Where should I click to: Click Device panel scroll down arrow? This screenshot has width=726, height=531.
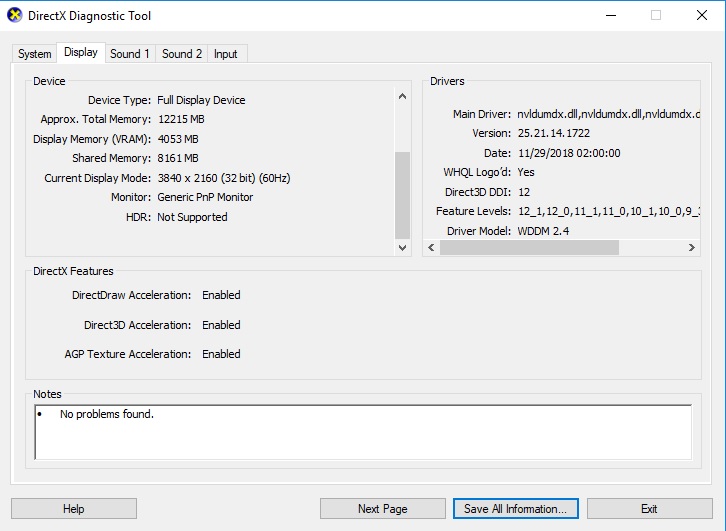point(402,248)
